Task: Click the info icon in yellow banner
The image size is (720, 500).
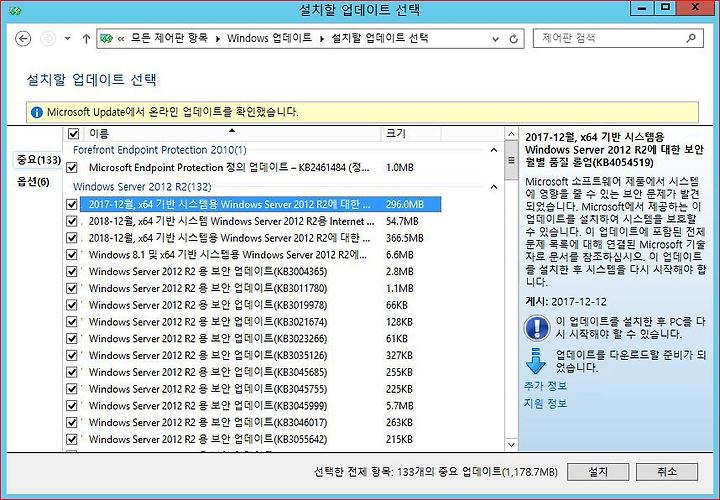Action: (36, 112)
